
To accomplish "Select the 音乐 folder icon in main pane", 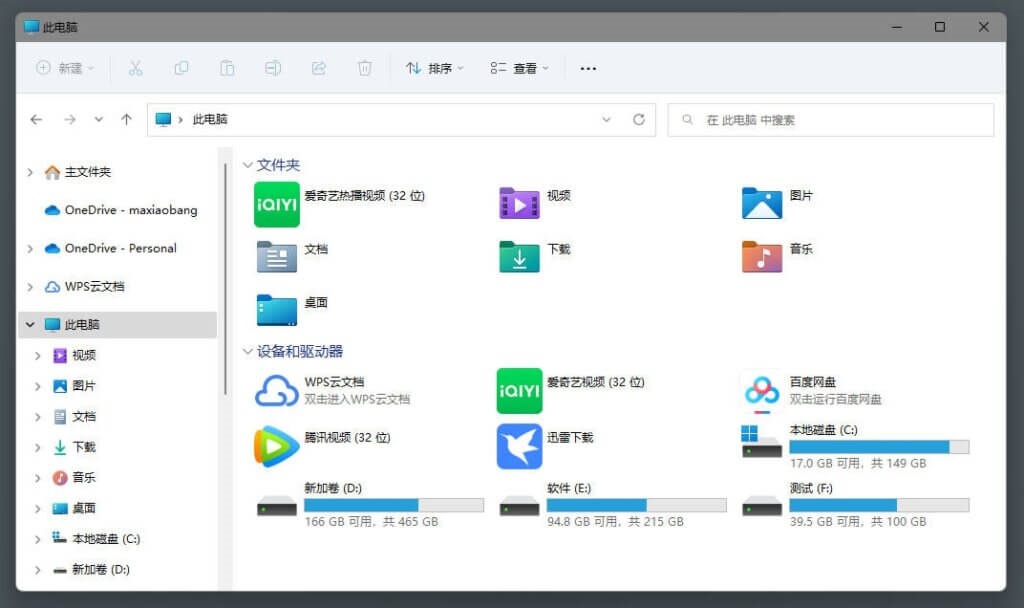I will coord(761,257).
